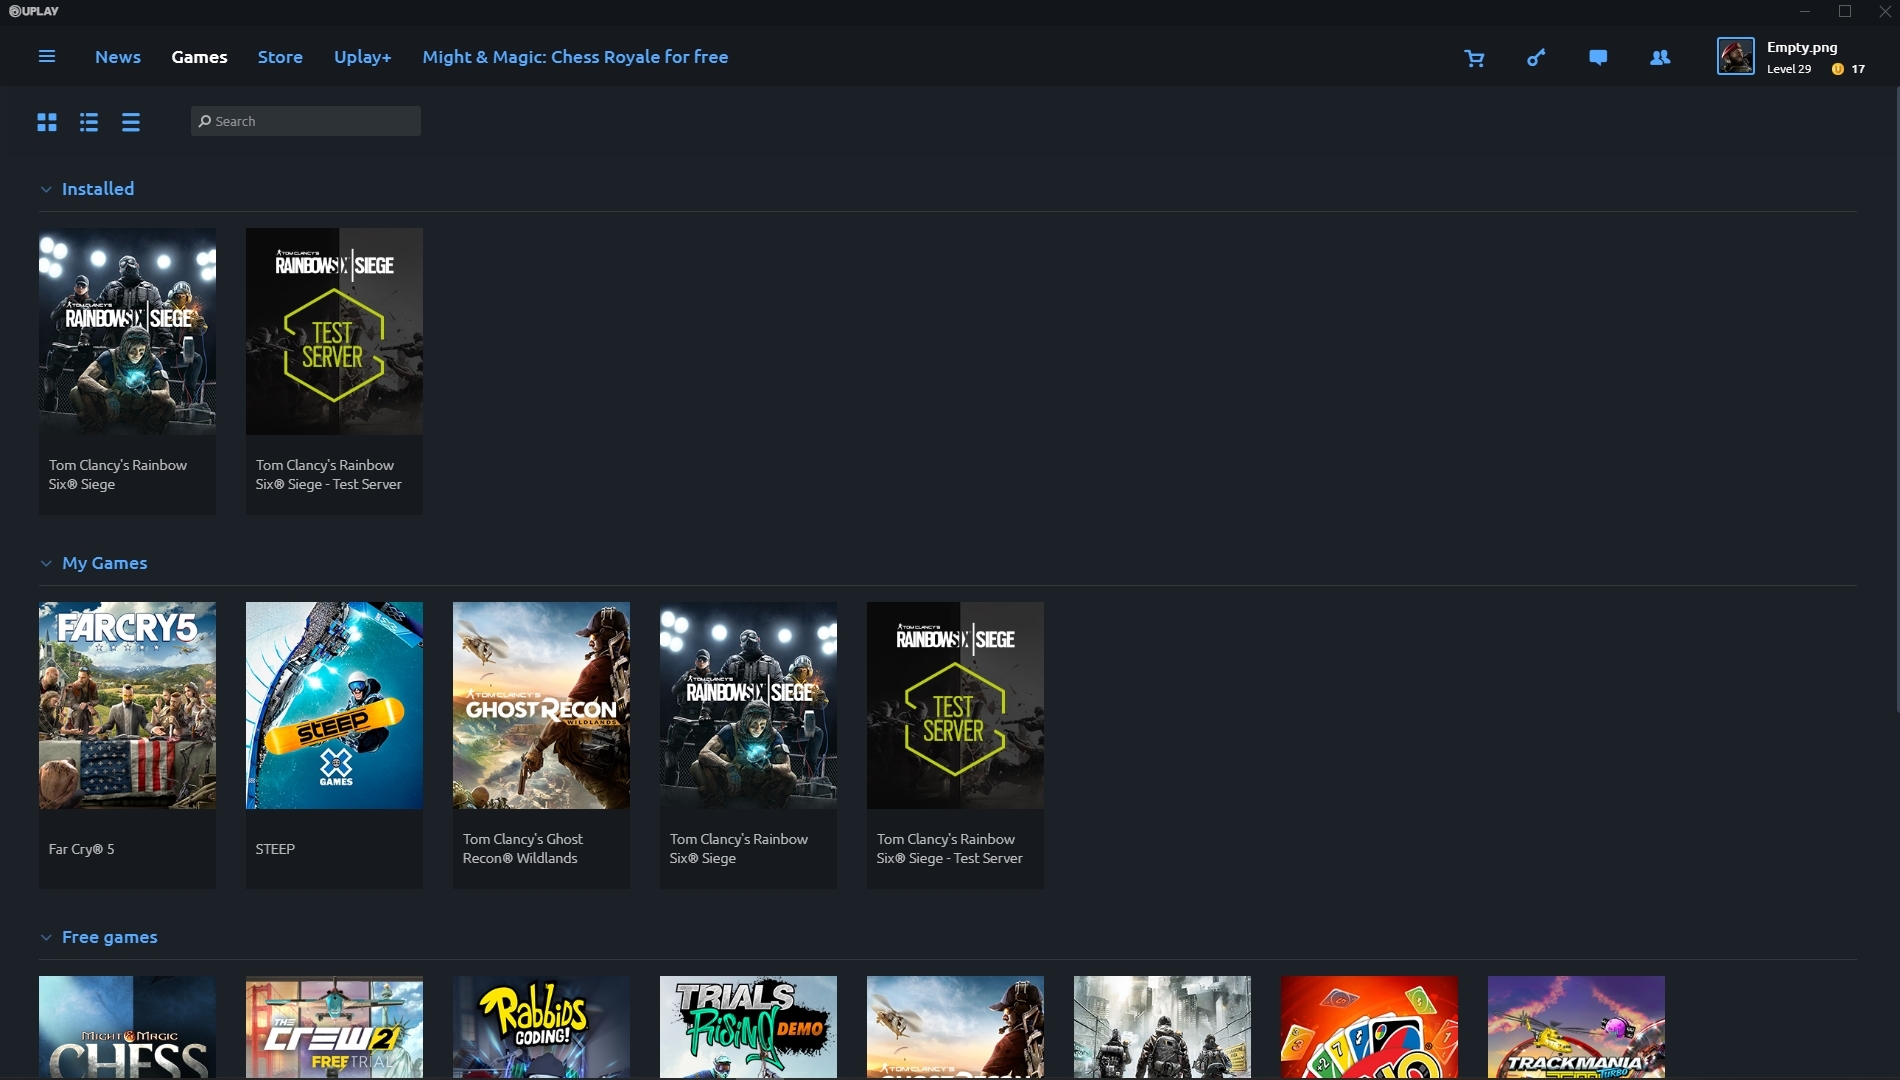Image resolution: width=1900 pixels, height=1080 pixels.
Task: Go to the News tab
Action: (118, 57)
